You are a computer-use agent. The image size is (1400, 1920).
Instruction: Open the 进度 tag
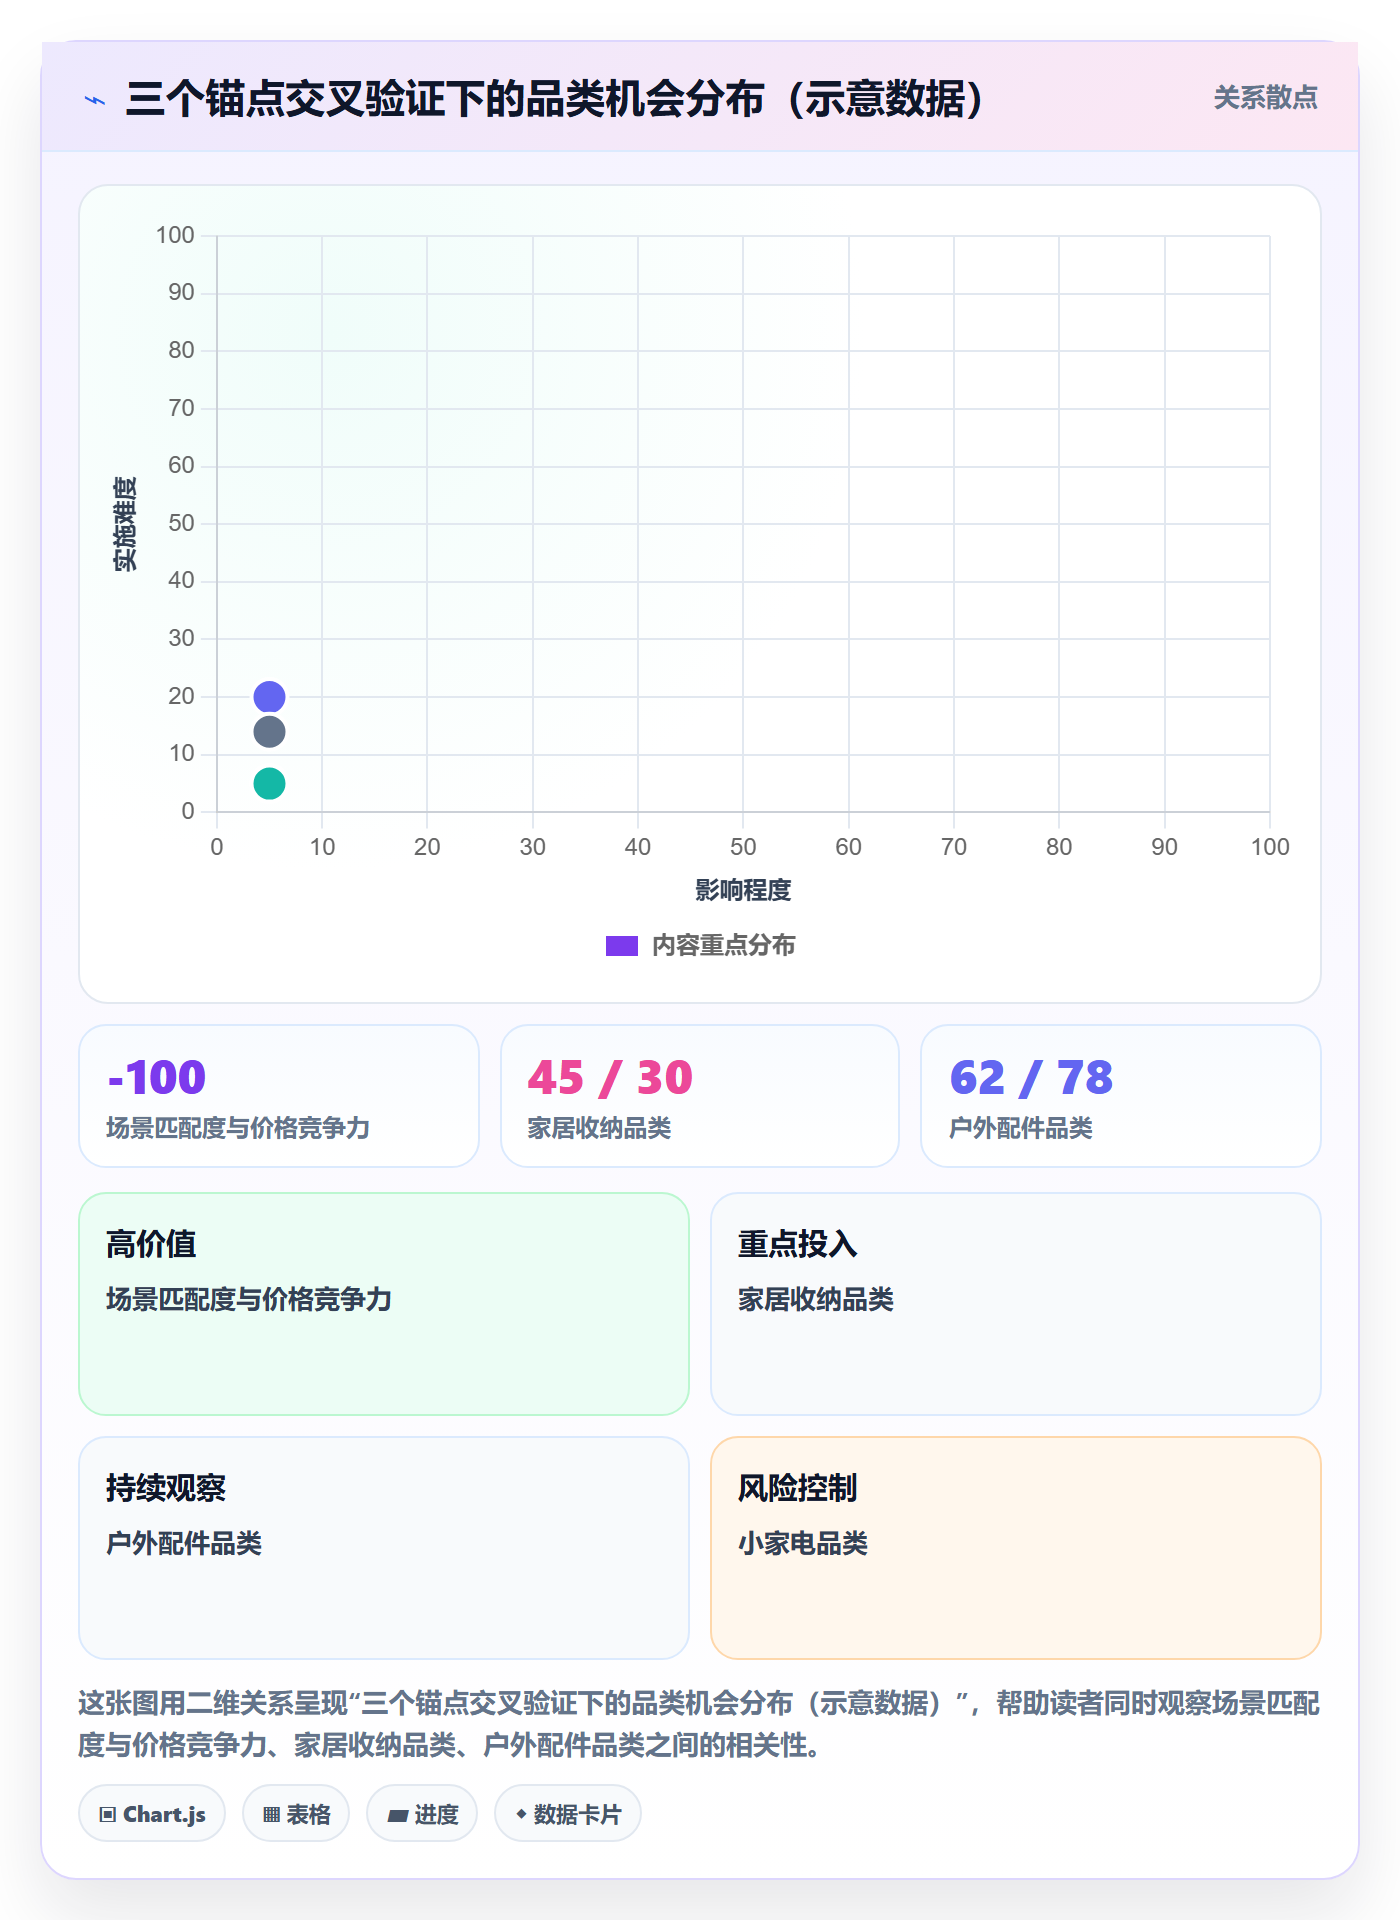(x=422, y=1814)
